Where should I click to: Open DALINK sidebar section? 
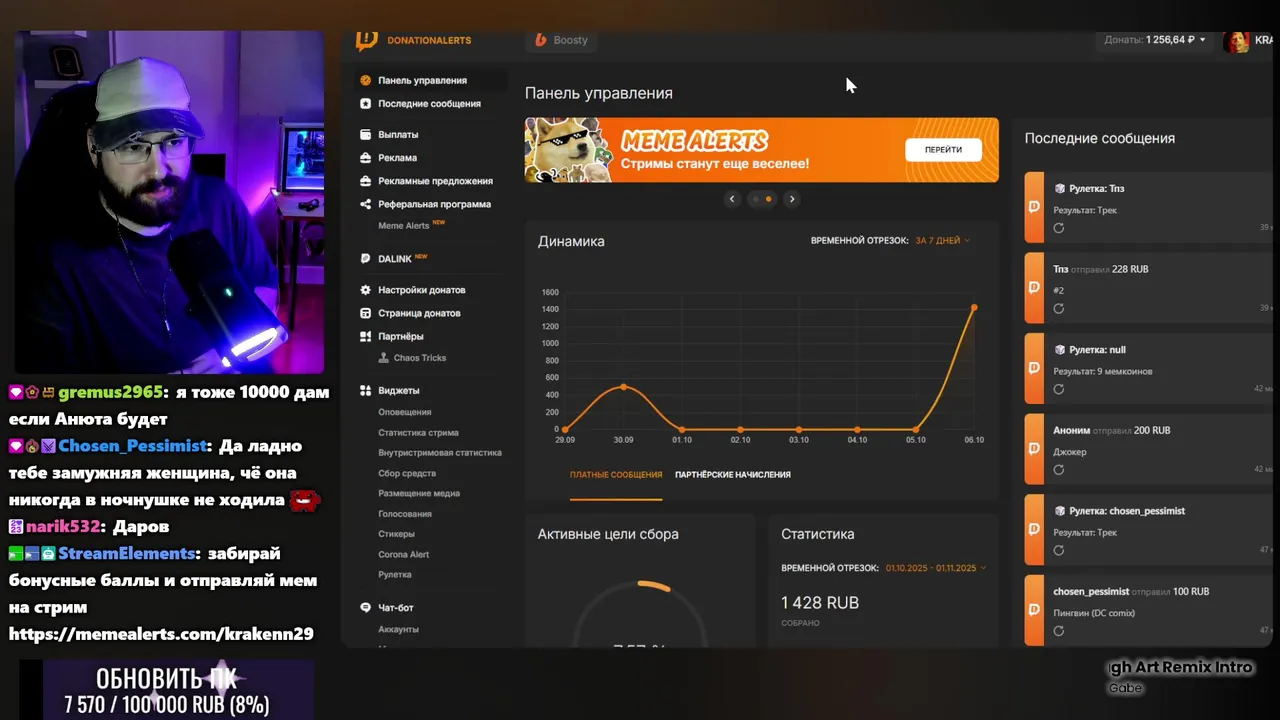click(395, 259)
